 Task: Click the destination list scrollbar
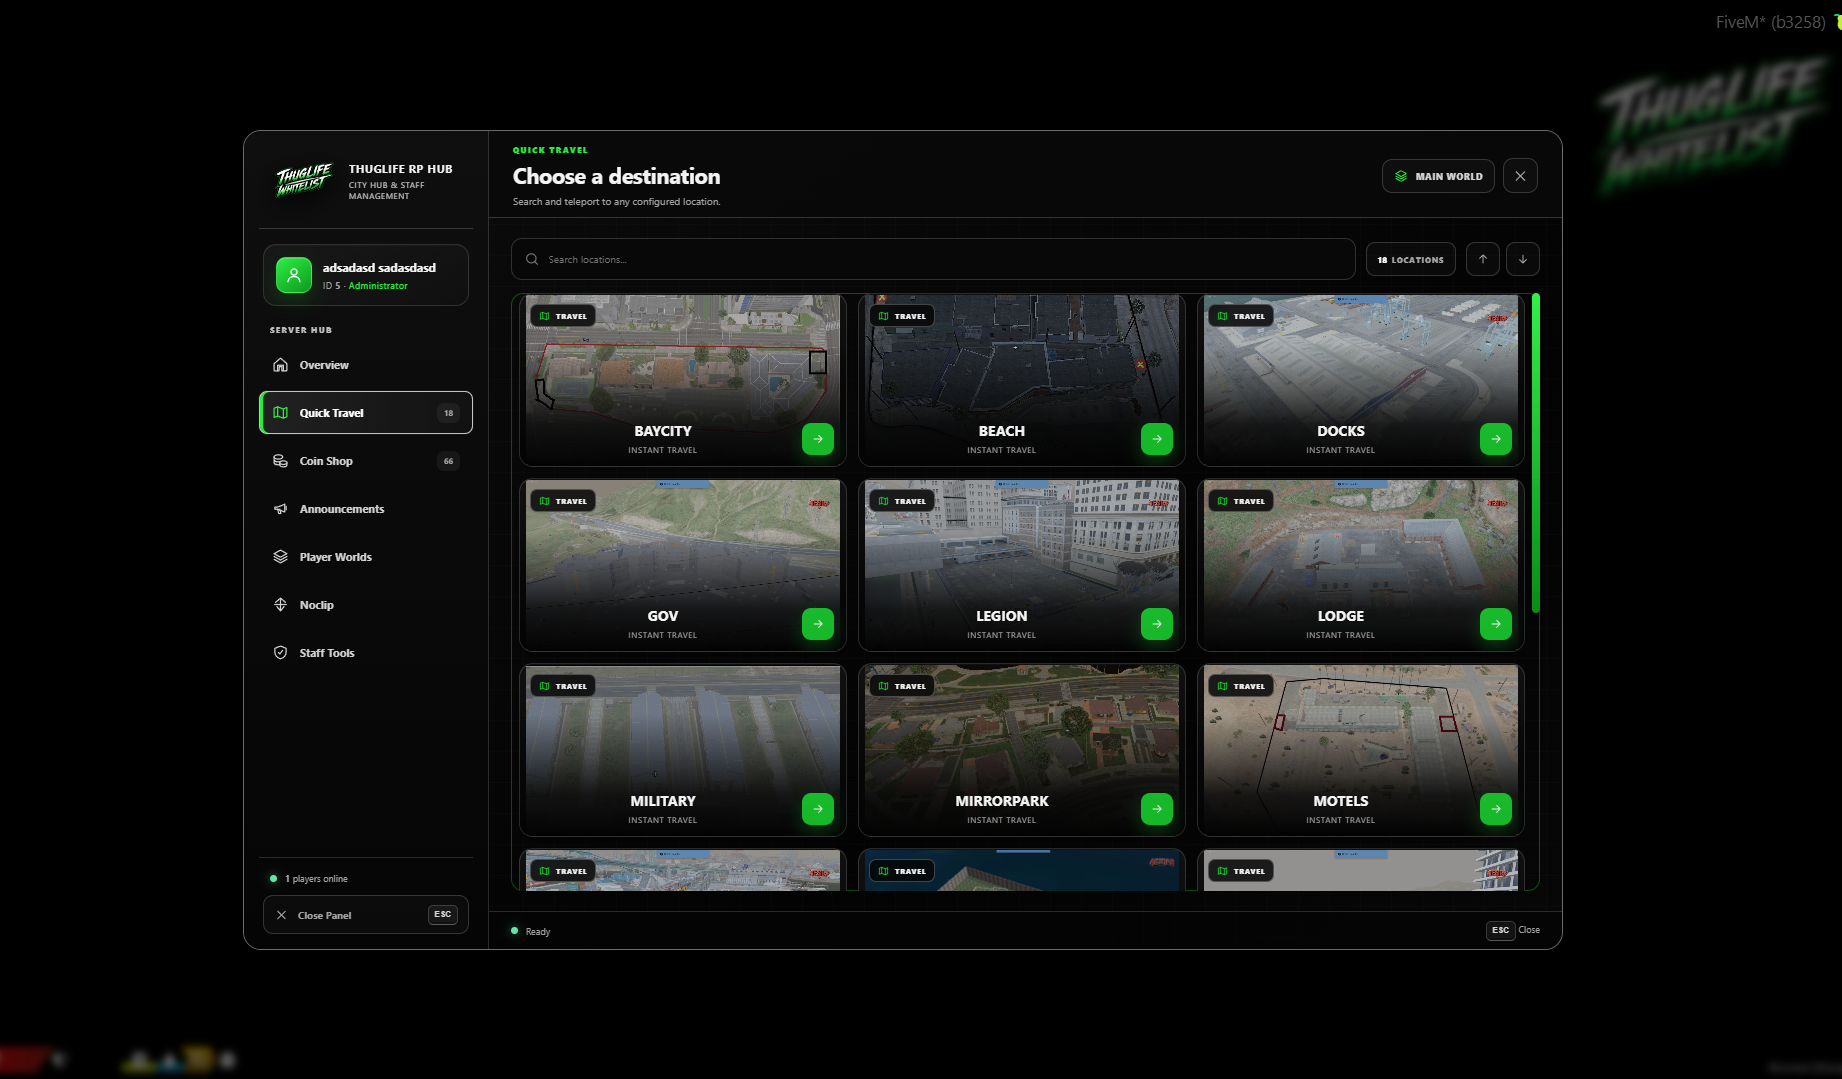pyautogui.click(x=1535, y=453)
